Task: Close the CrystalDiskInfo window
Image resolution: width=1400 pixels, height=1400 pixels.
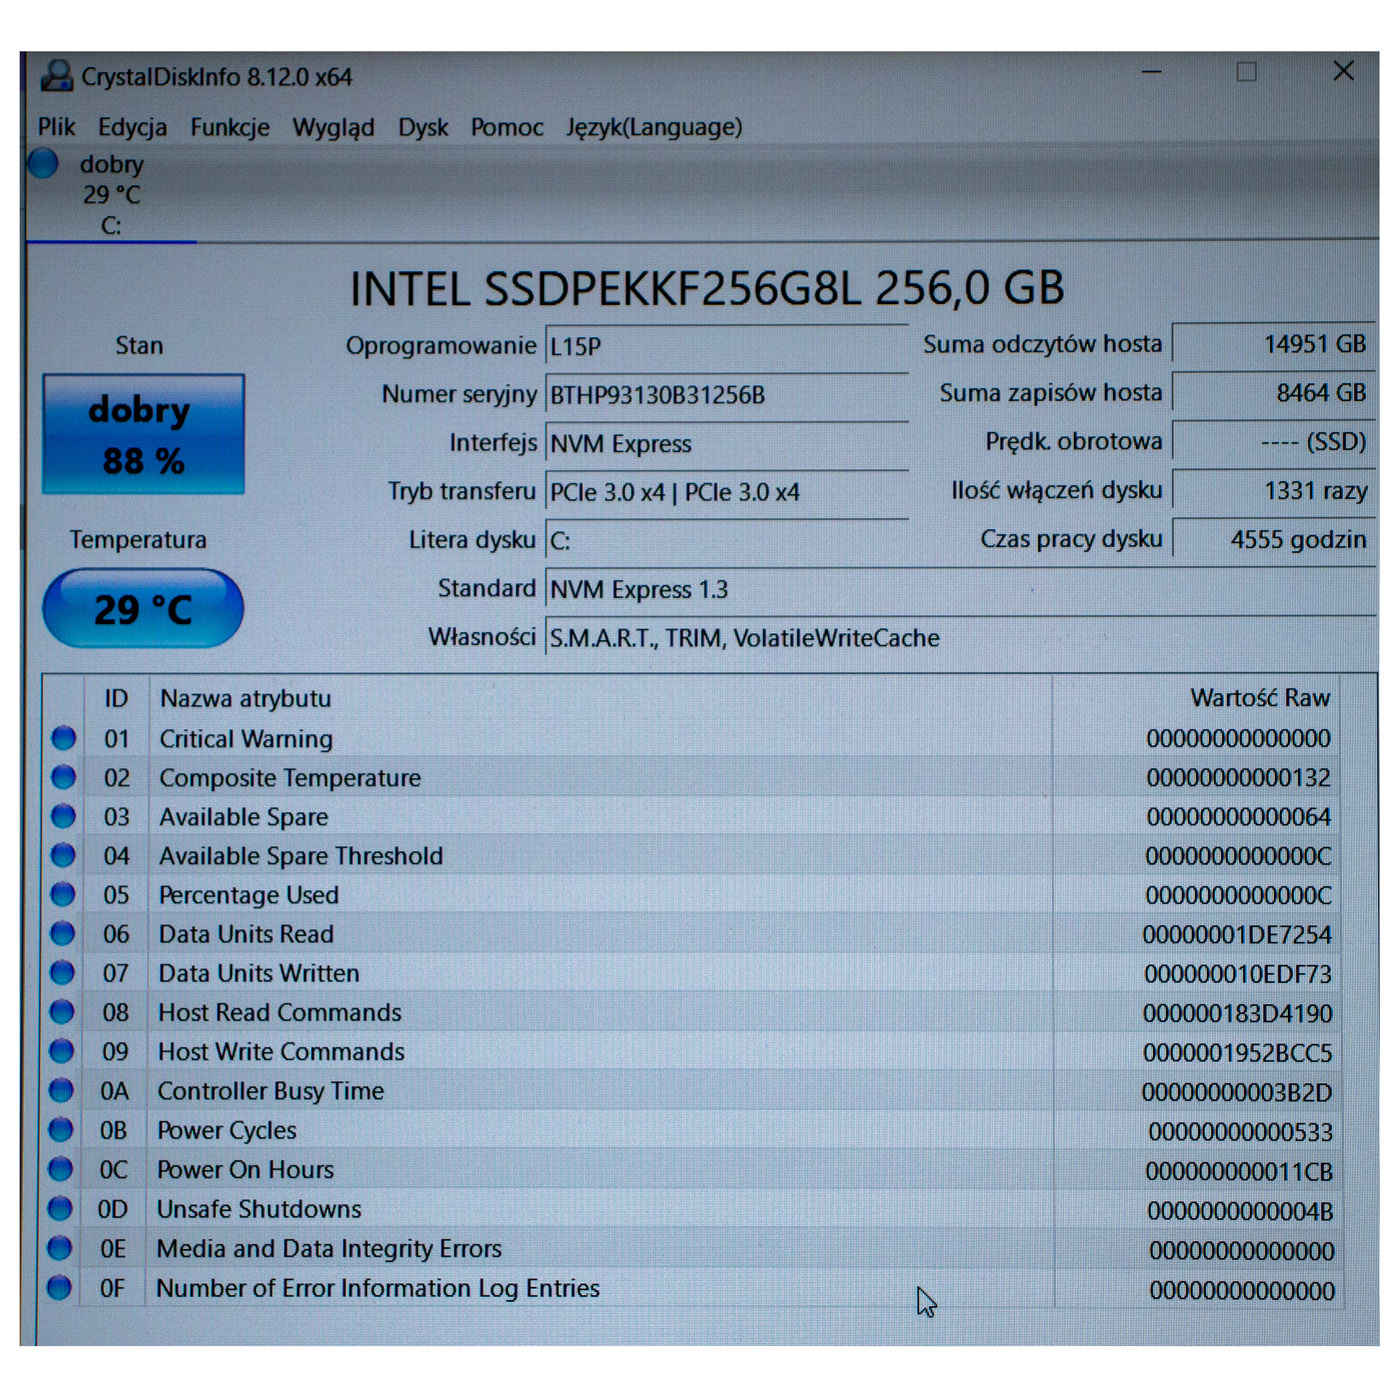Action: click(x=1343, y=71)
